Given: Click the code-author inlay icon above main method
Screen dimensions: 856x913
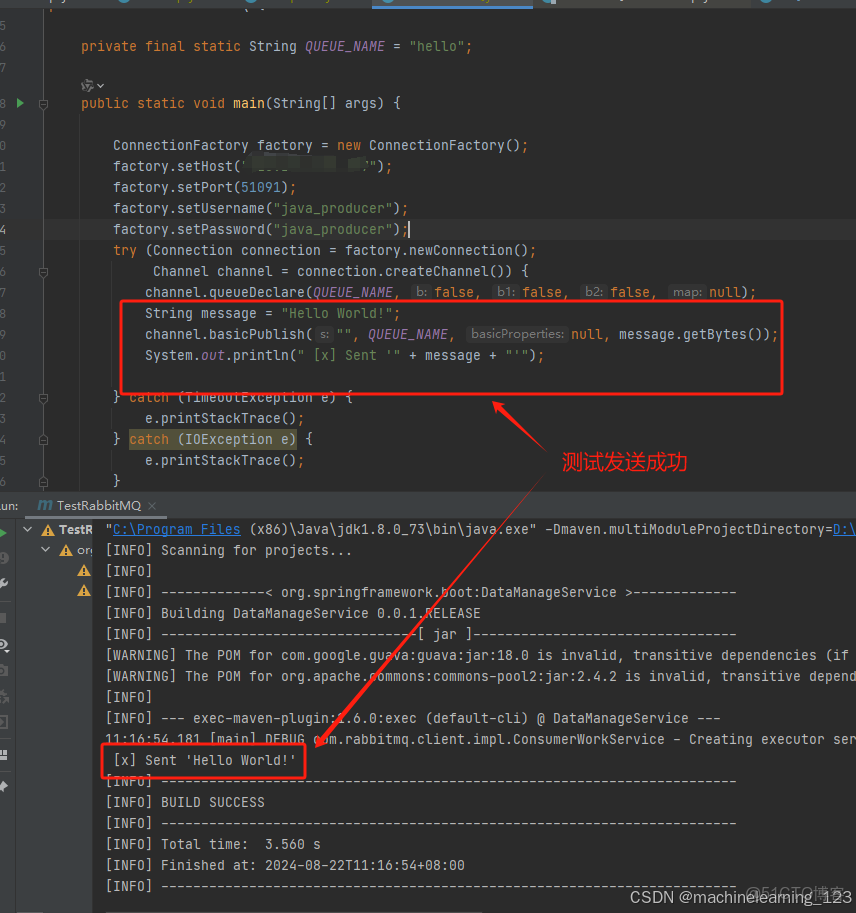Looking at the screenshot, I should coord(87,86).
